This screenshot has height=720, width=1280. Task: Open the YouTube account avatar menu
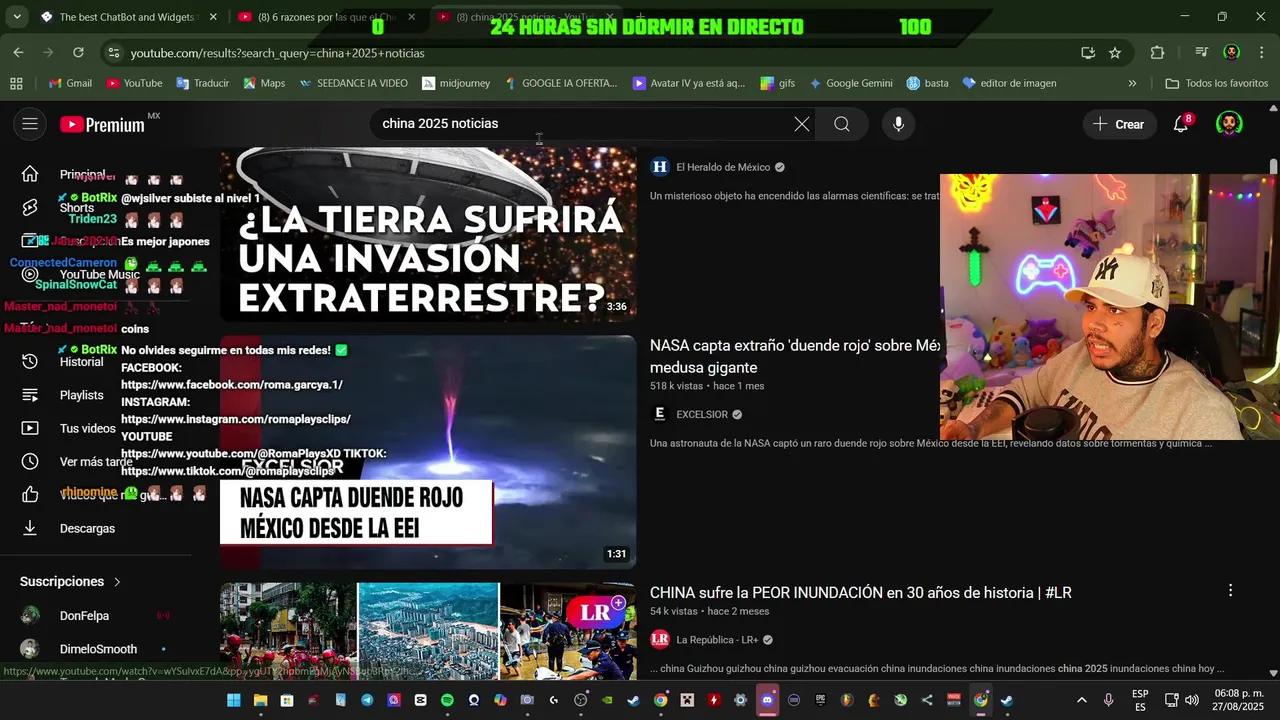click(1229, 124)
